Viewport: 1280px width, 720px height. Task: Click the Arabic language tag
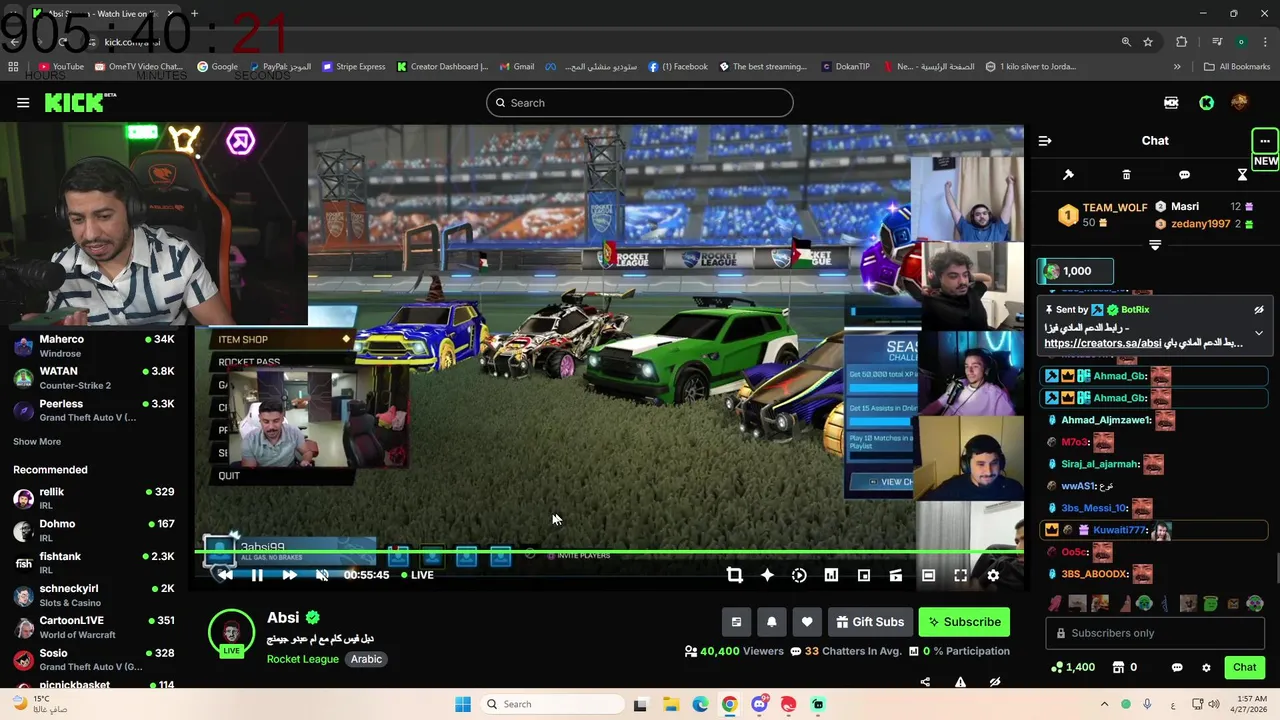[x=366, y=659]
